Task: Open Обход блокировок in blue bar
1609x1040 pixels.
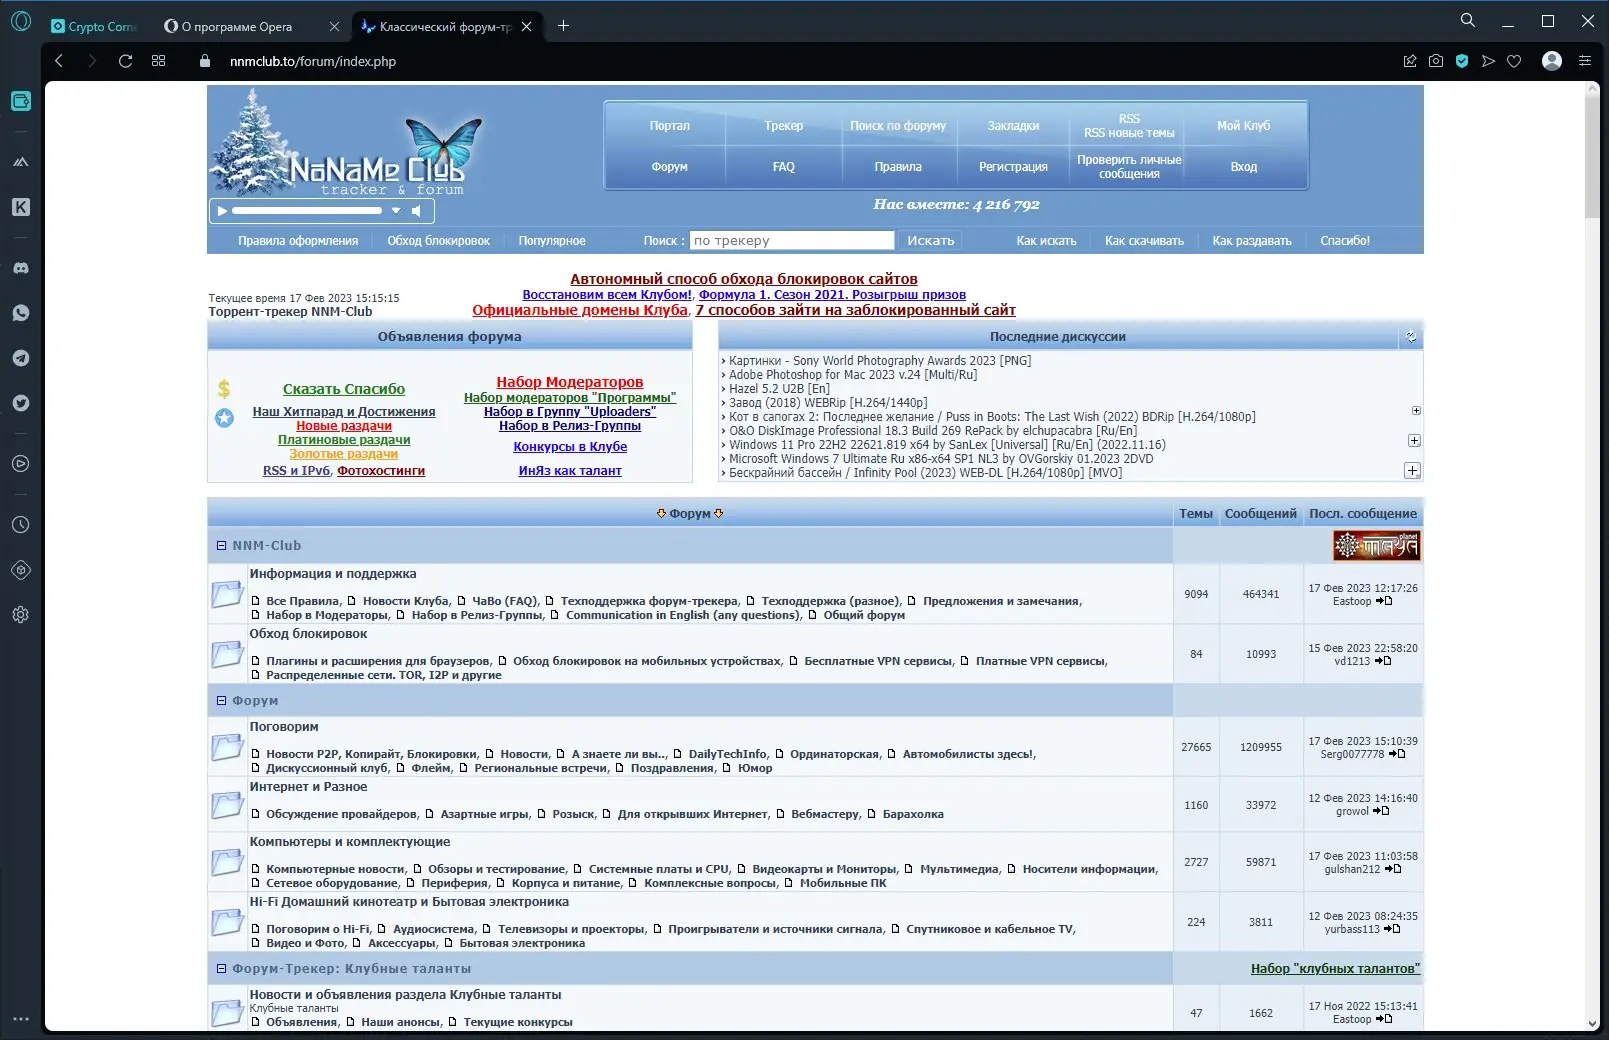Action: 438,241
